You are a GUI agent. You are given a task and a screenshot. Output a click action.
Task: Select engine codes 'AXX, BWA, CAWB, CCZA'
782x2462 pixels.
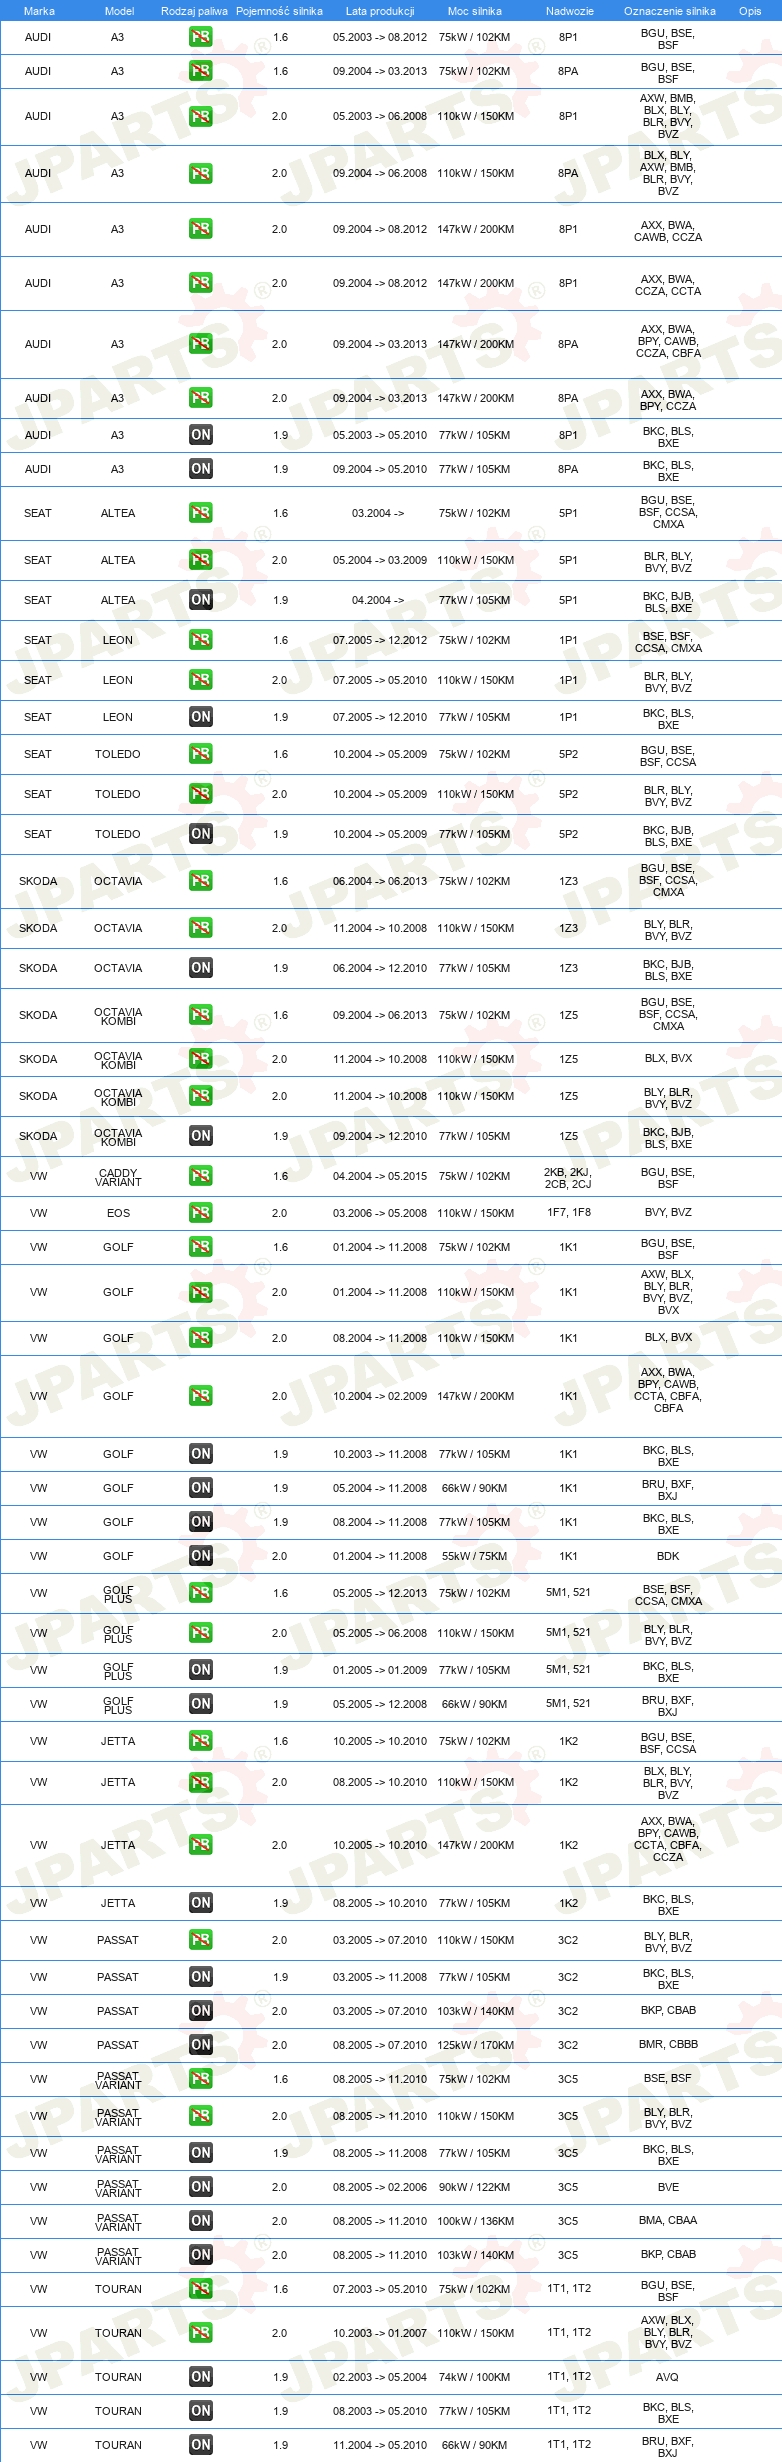(x=668, y=231)
